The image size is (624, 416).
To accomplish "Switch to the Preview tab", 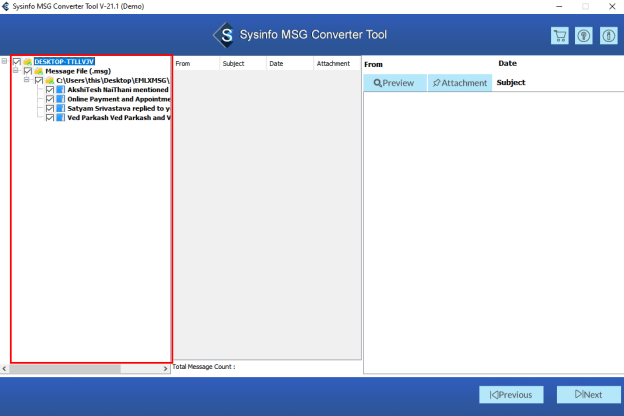I will pos(394,83).
